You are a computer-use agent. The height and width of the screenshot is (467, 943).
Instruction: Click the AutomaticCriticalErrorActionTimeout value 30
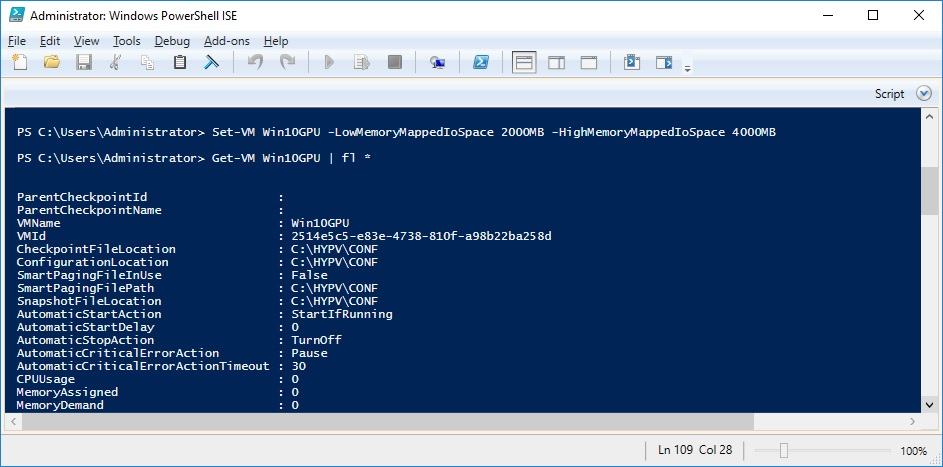(x=298, y=366)
